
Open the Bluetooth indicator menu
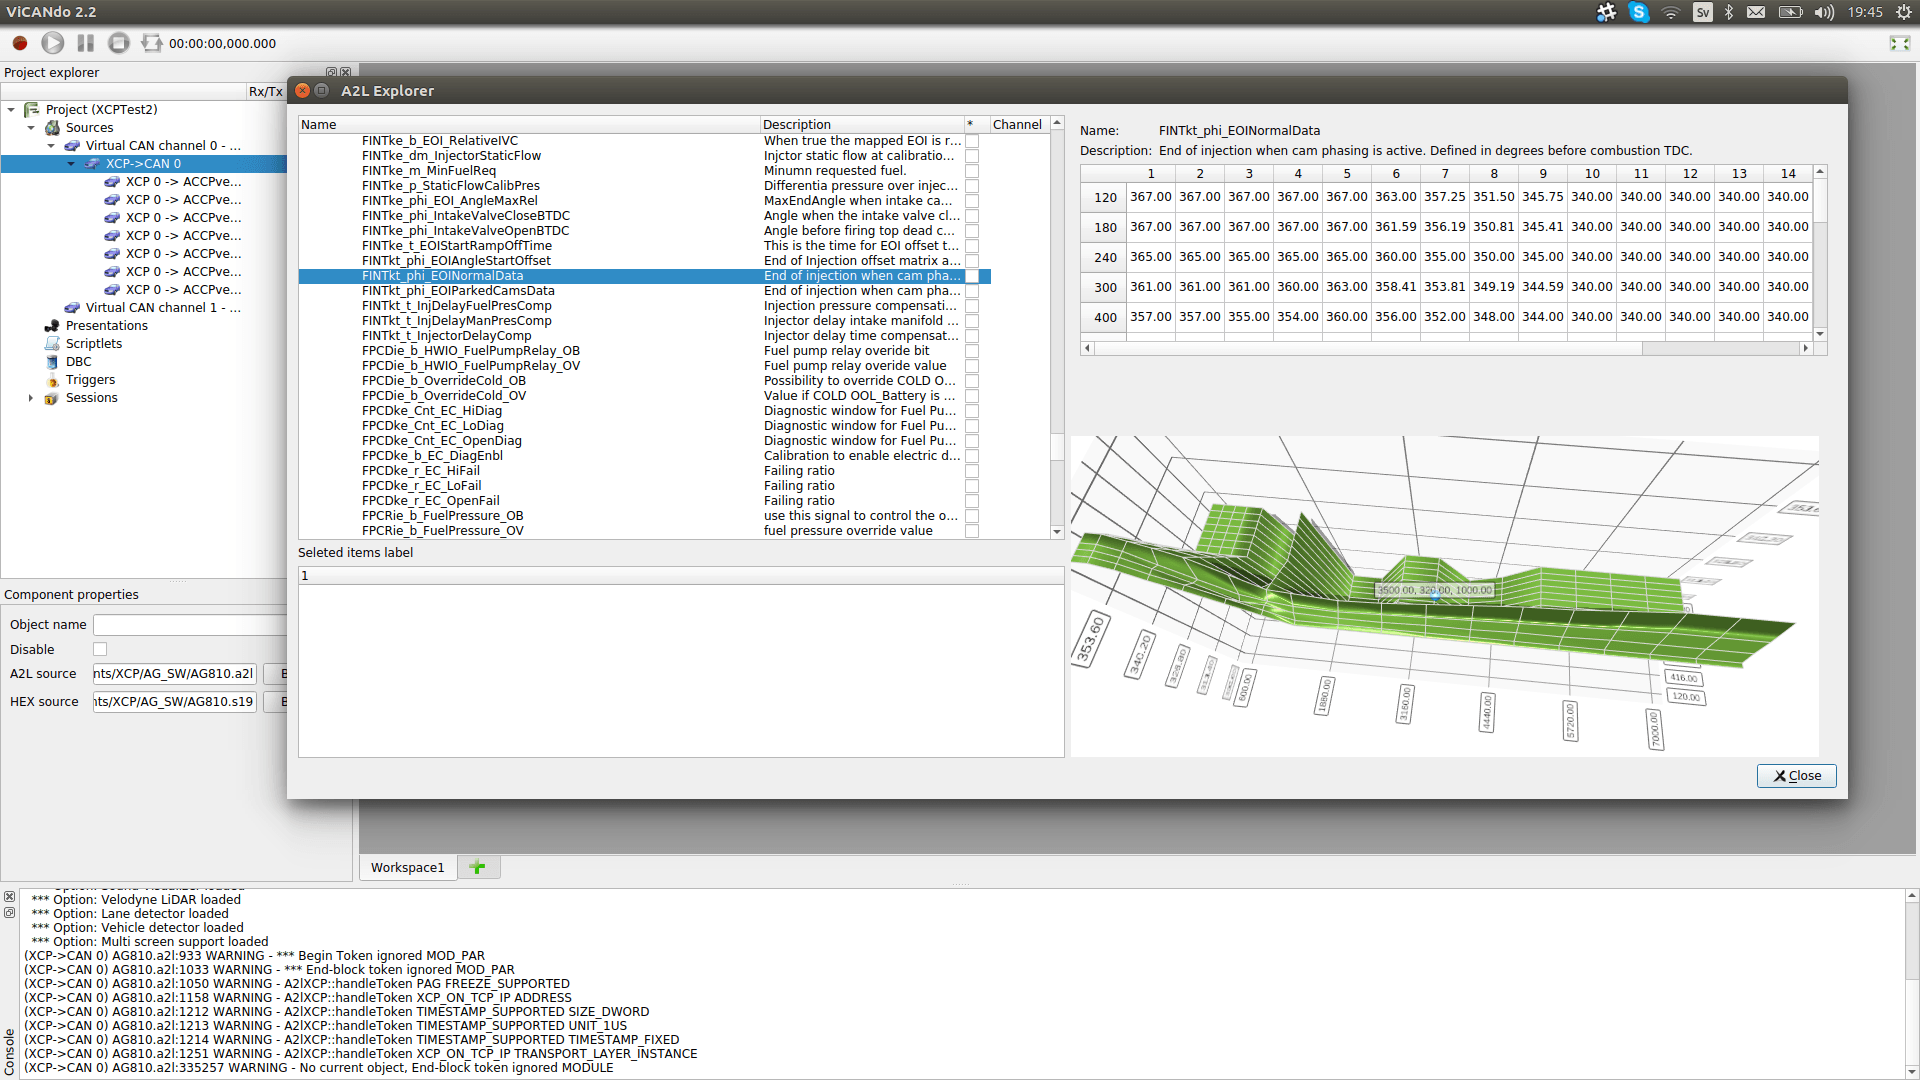tap(1729, 12)
